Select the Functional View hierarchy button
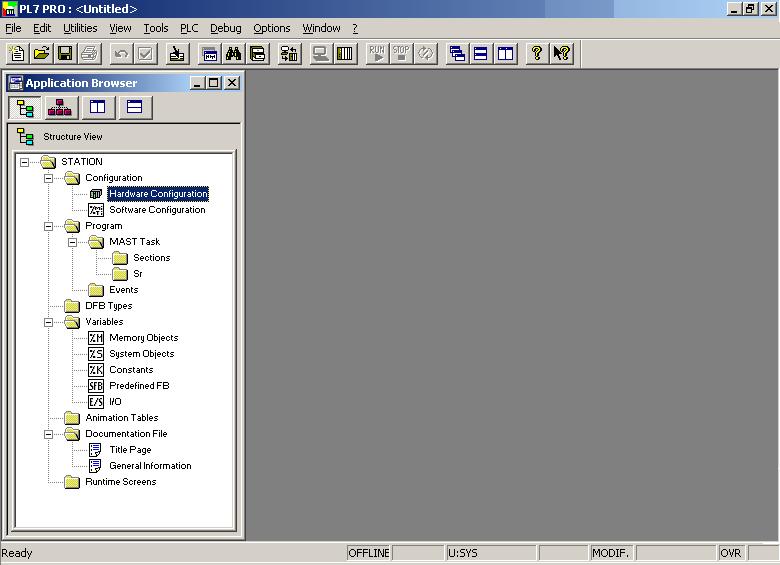780x565 pixels. coord(60,107)
